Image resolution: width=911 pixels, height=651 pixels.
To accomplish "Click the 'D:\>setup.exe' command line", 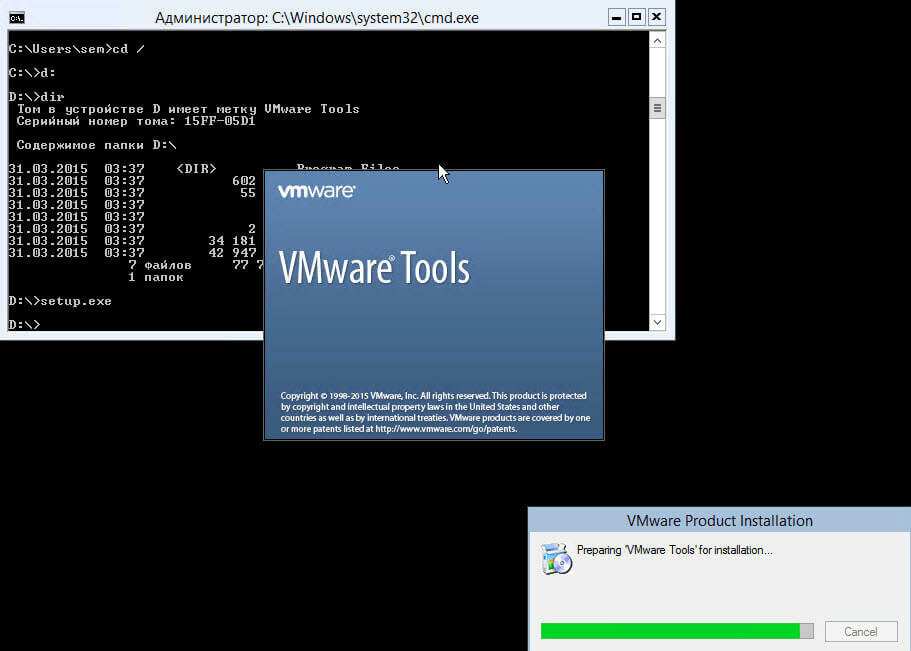I will [60, 301].
